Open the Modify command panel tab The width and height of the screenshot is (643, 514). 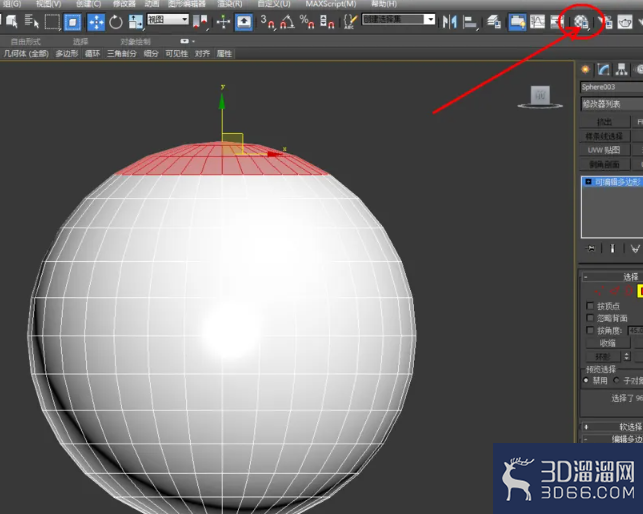603,69
